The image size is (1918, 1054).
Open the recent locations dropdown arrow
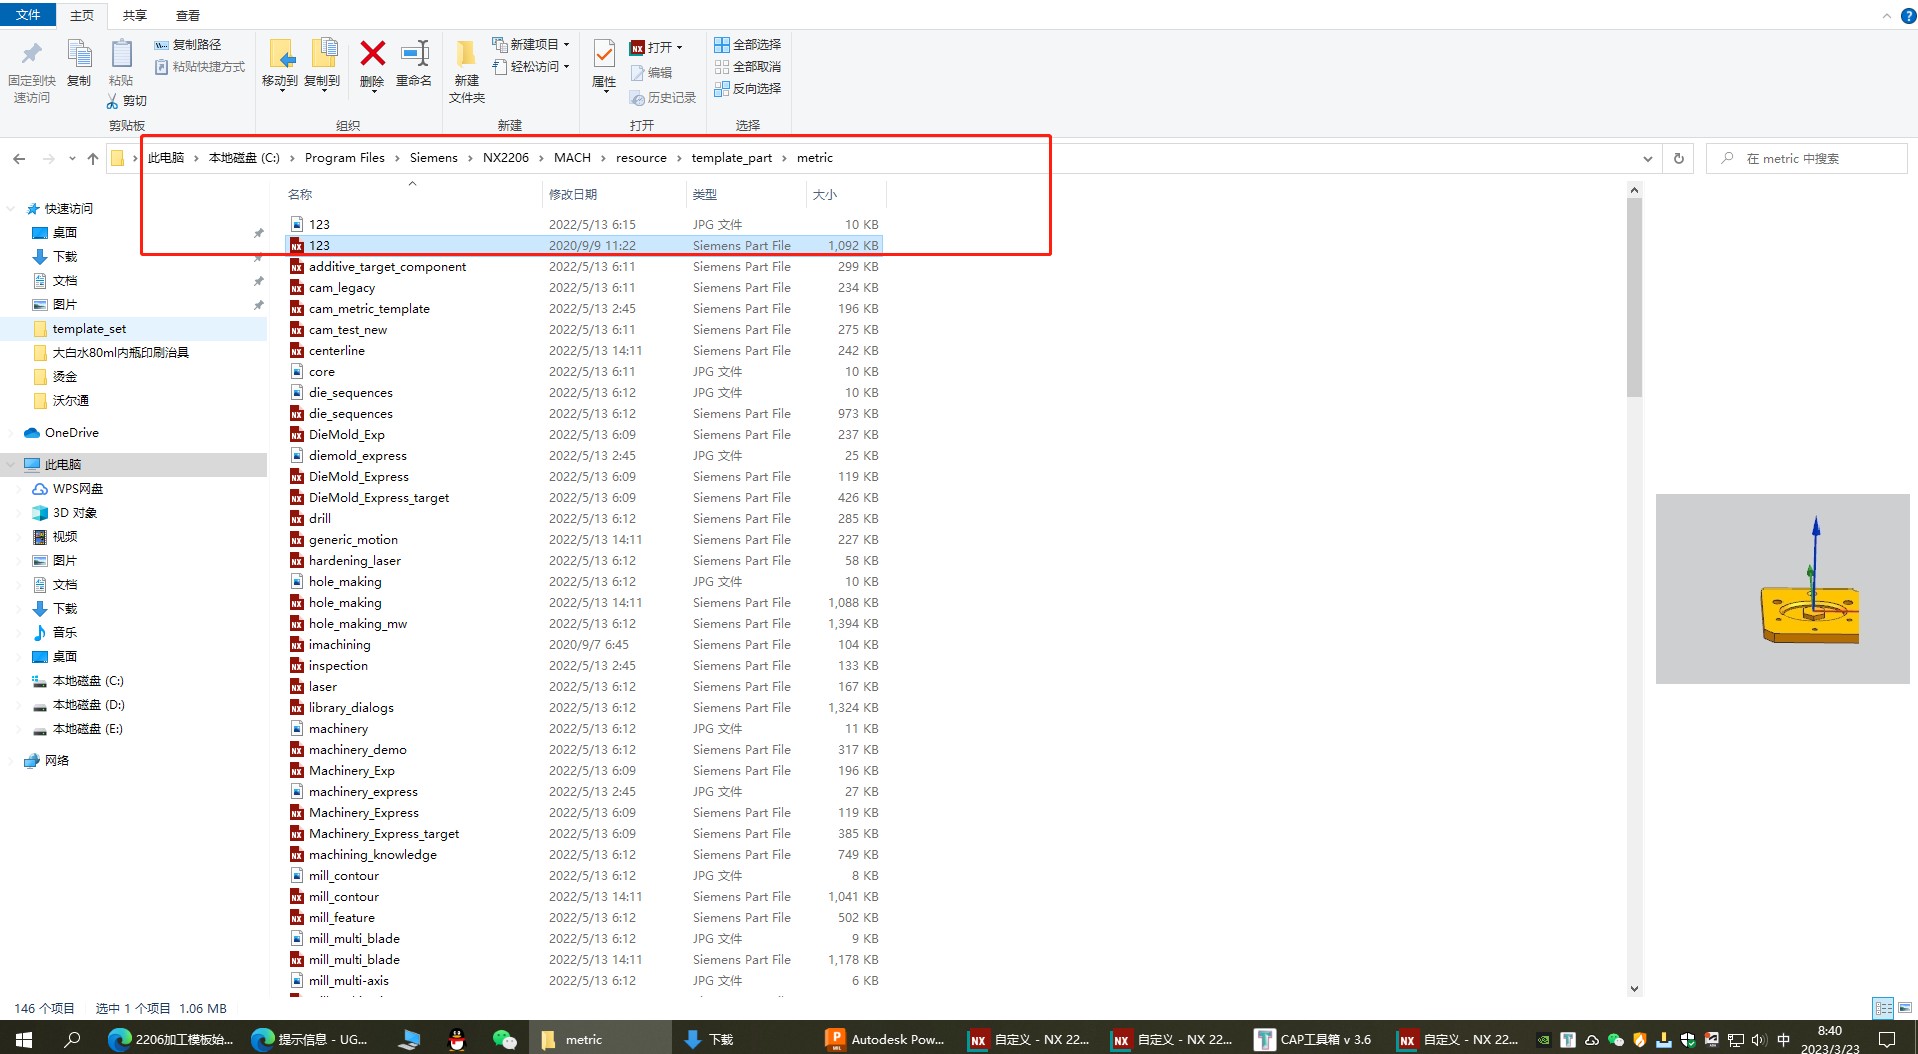point(72,158)
